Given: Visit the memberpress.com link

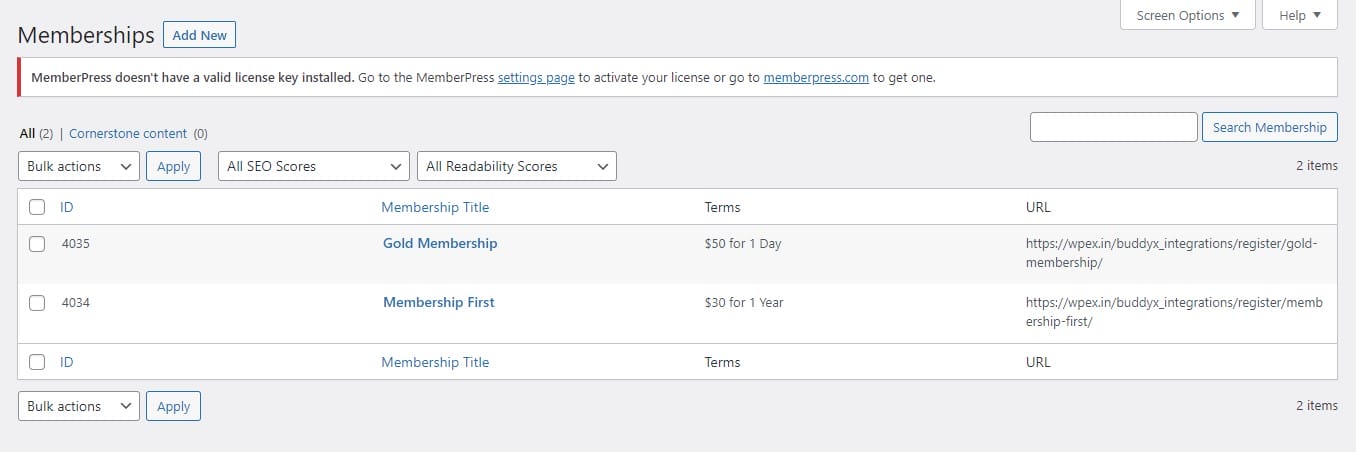Looking at the screenshot, I should (x=815, y=77).
